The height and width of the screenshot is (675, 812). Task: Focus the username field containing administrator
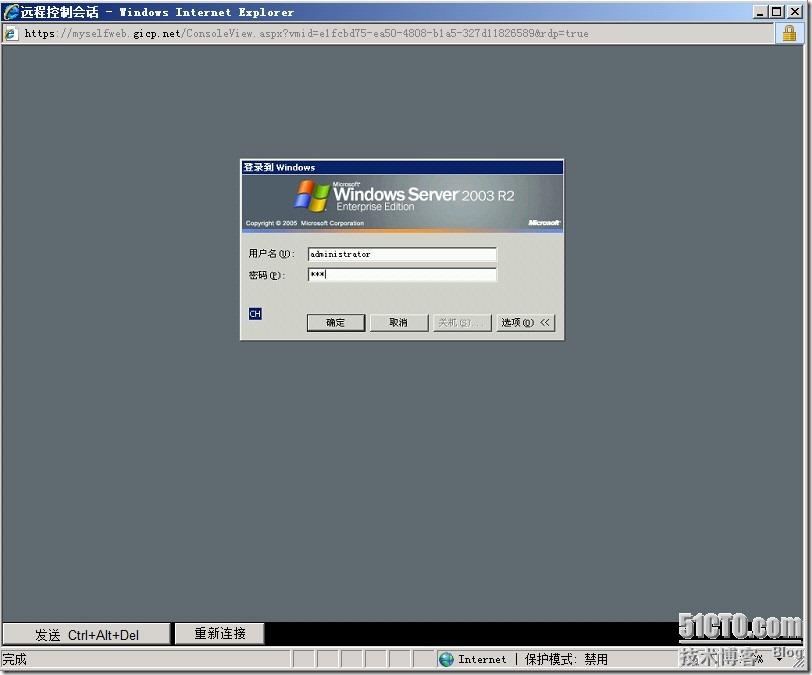[x=402, y=254]
